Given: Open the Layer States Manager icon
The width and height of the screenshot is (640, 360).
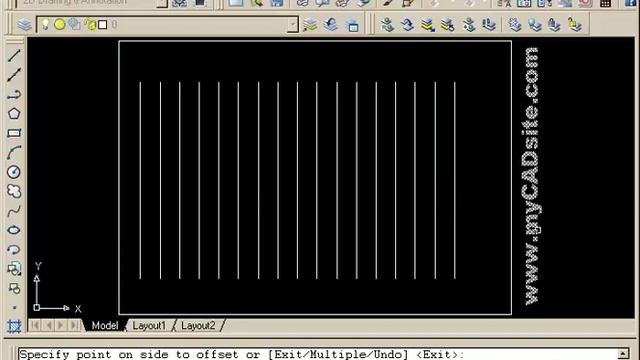Looking at the screenshot, I should [x=352, y=25].
